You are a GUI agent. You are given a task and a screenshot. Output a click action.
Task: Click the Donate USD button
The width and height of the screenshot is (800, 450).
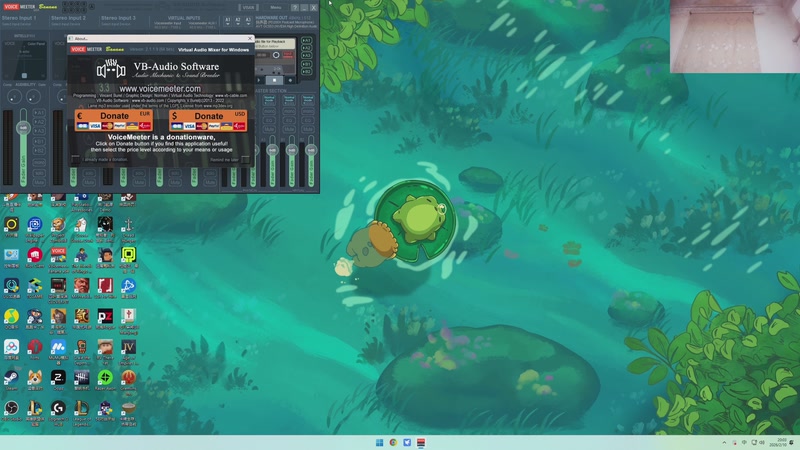[x=208, y=120]
